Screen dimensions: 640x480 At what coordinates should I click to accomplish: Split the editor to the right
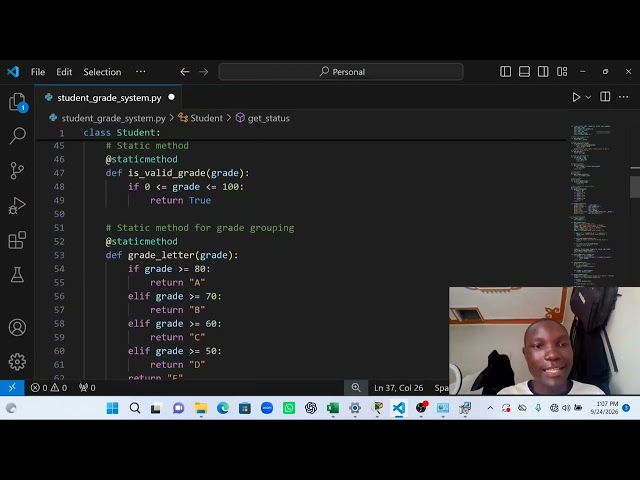[x=605, y=97]
